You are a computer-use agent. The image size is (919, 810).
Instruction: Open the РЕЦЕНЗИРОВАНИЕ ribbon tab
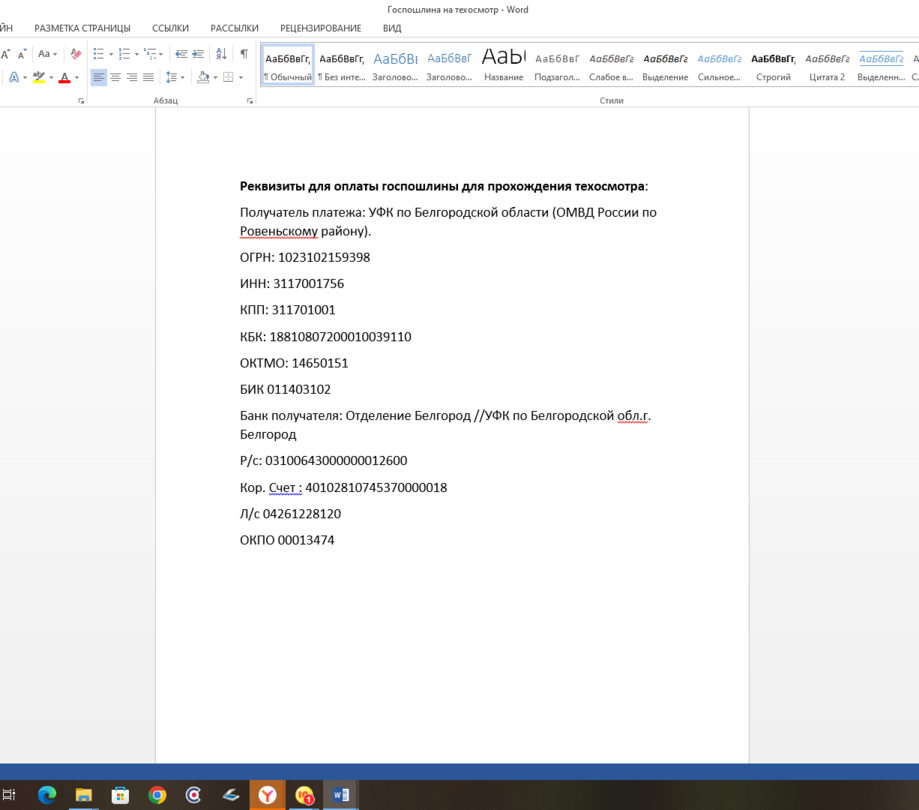[320, 28]
